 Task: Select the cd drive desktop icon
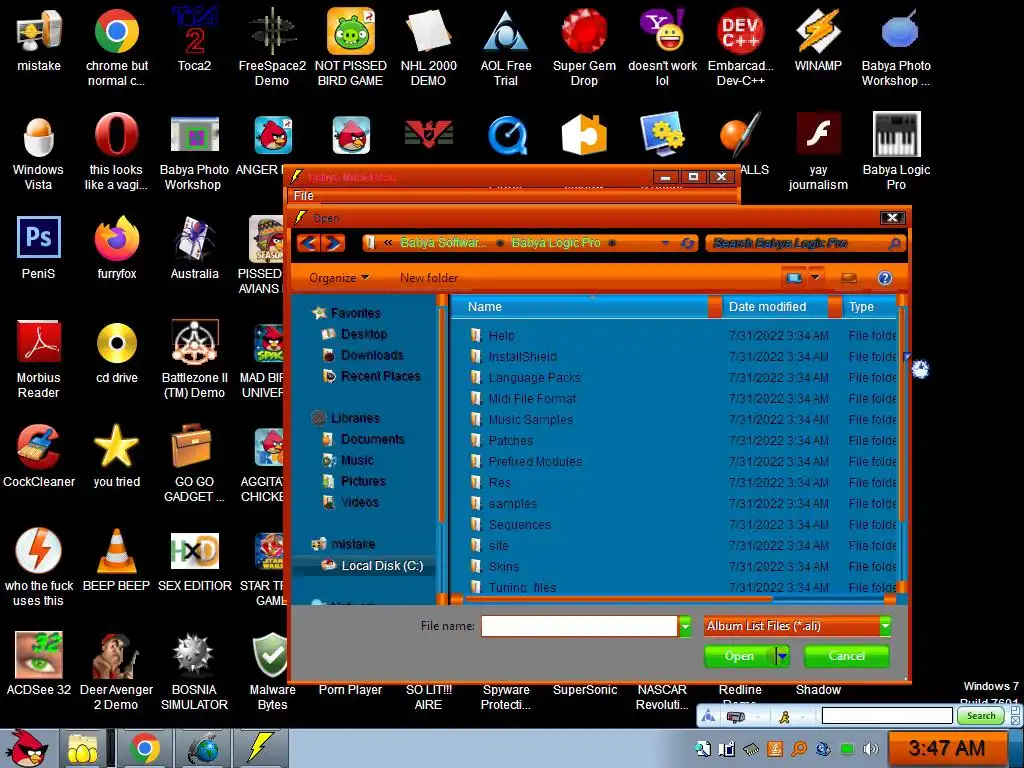116,351
